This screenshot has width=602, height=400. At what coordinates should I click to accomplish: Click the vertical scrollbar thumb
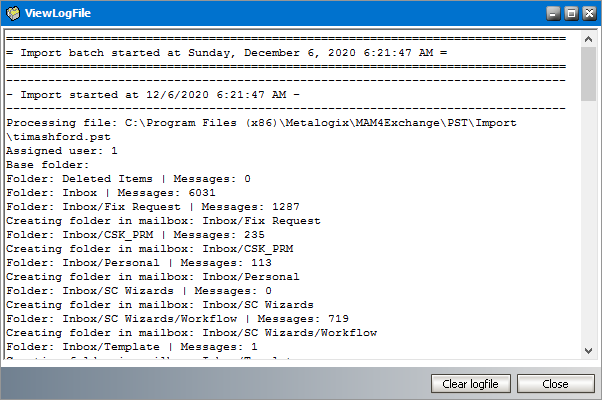(x=588, y=72)
